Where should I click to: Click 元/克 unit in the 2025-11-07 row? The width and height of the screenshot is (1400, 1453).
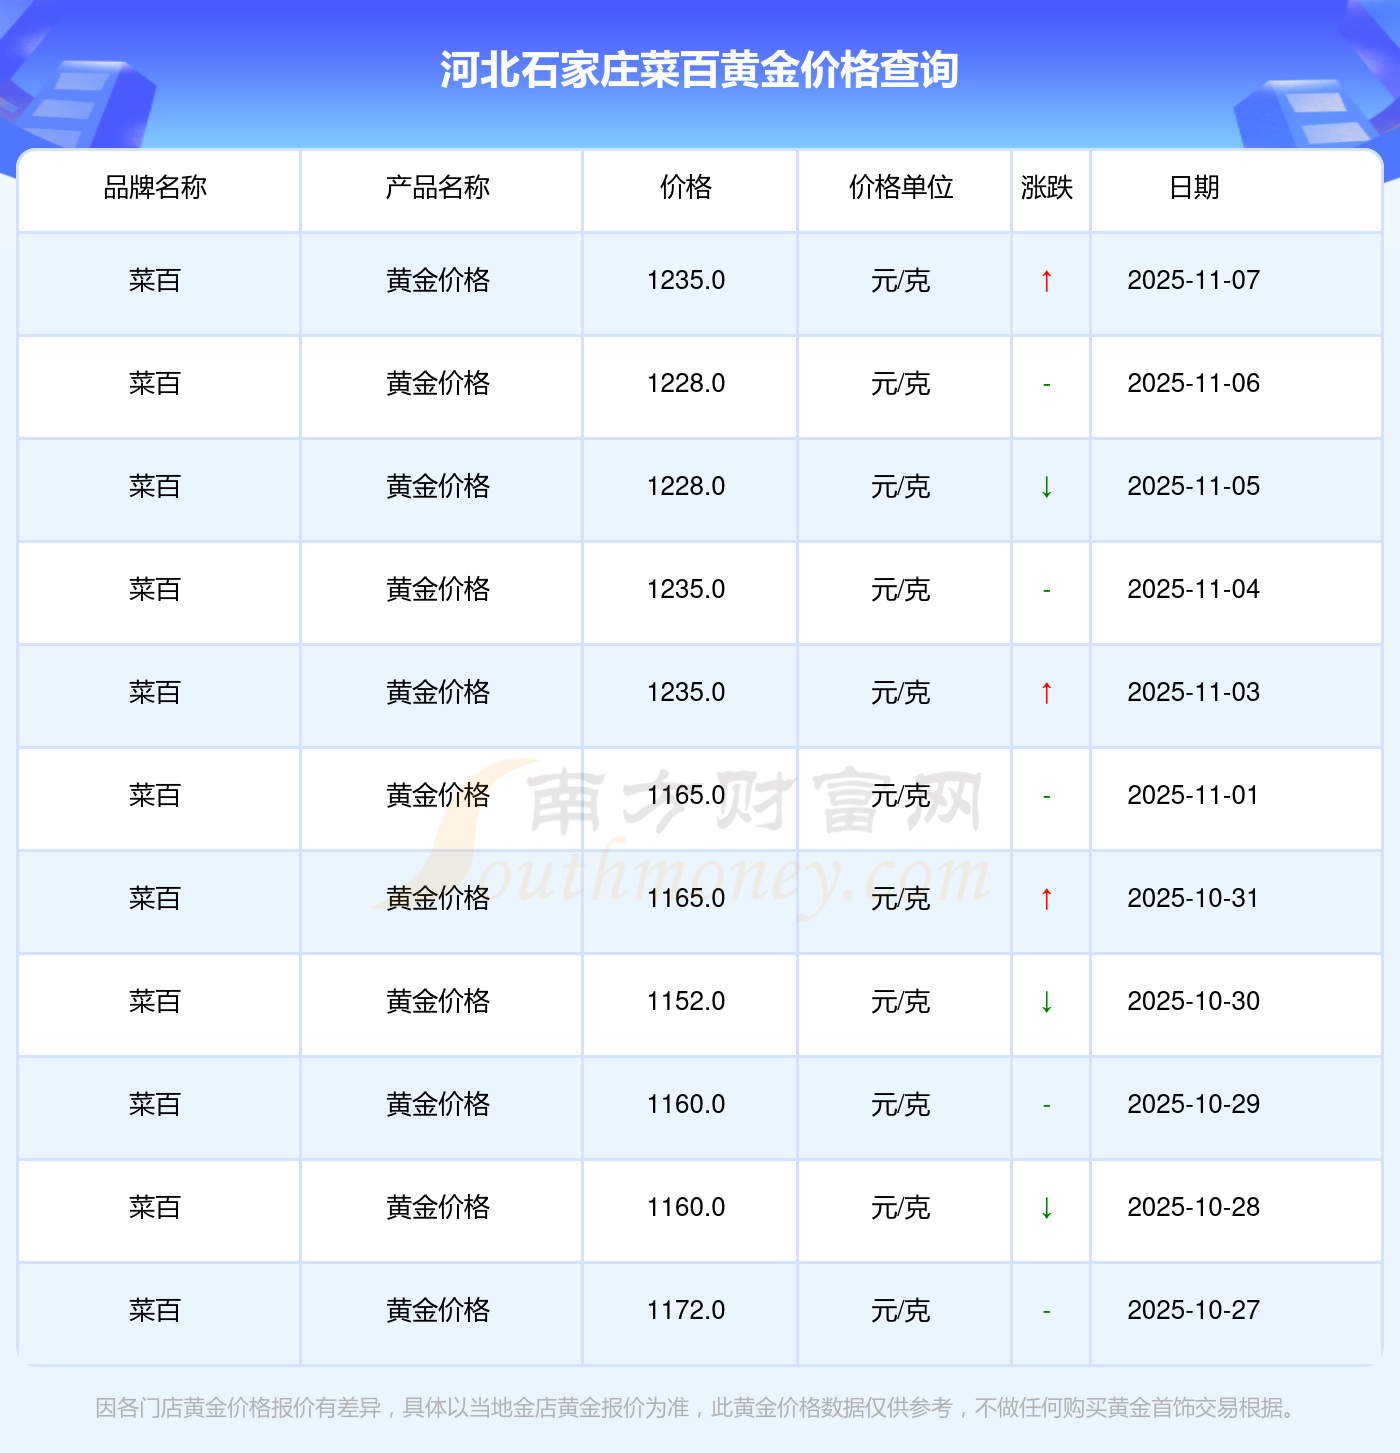901,281
